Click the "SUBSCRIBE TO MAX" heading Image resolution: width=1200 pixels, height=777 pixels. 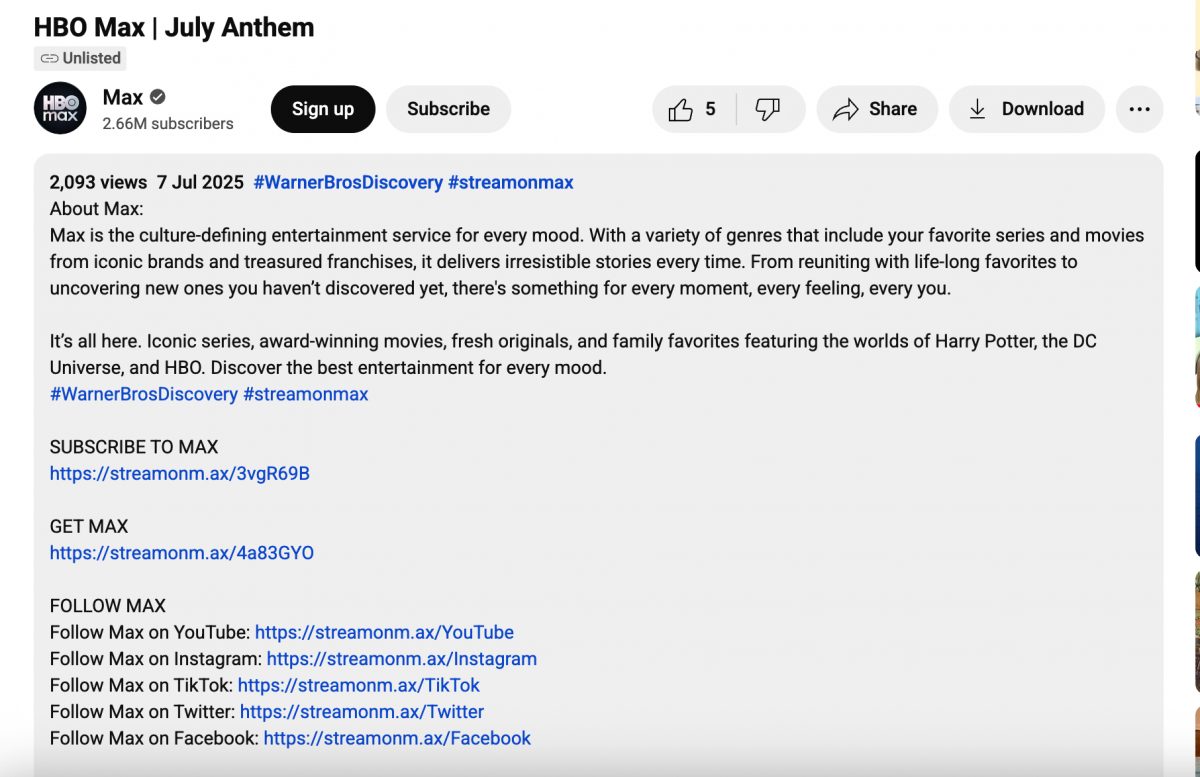[134, 447]
